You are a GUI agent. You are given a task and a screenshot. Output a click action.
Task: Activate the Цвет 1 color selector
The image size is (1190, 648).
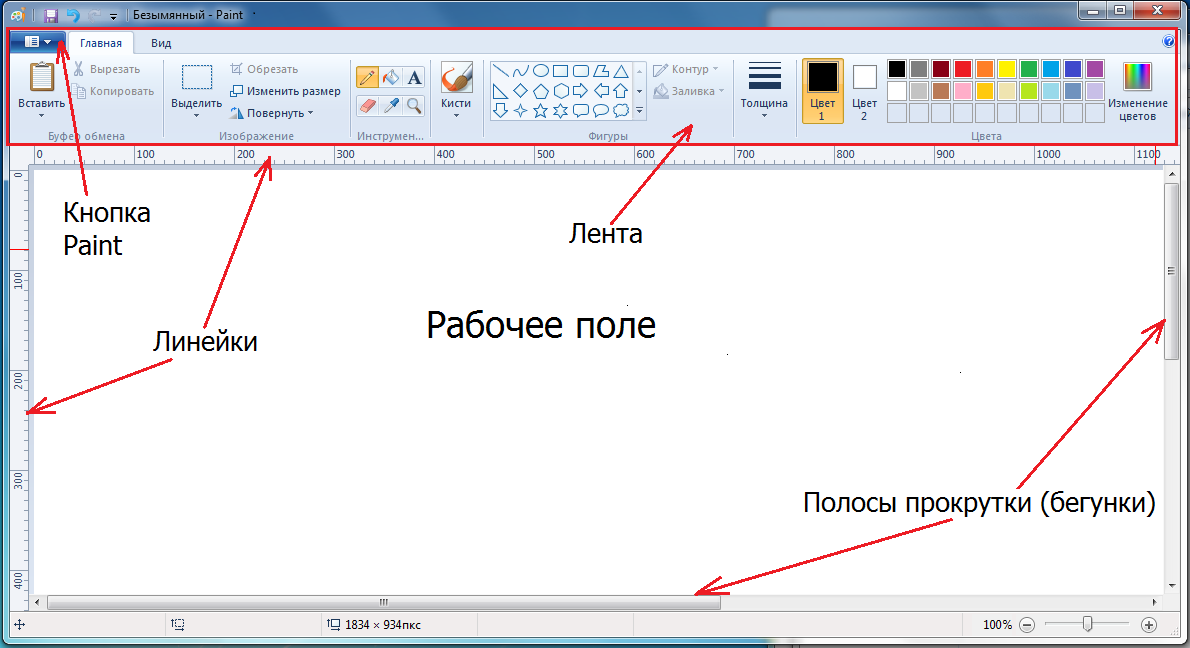point(822,90)
